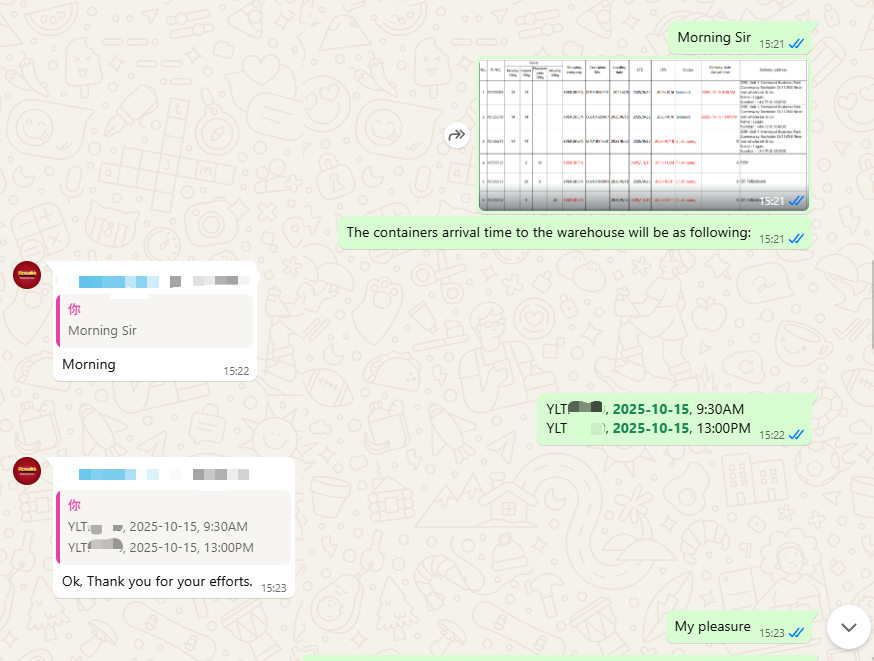Click the scroll-to-bottom chevron button

click(x=848, y=627)
